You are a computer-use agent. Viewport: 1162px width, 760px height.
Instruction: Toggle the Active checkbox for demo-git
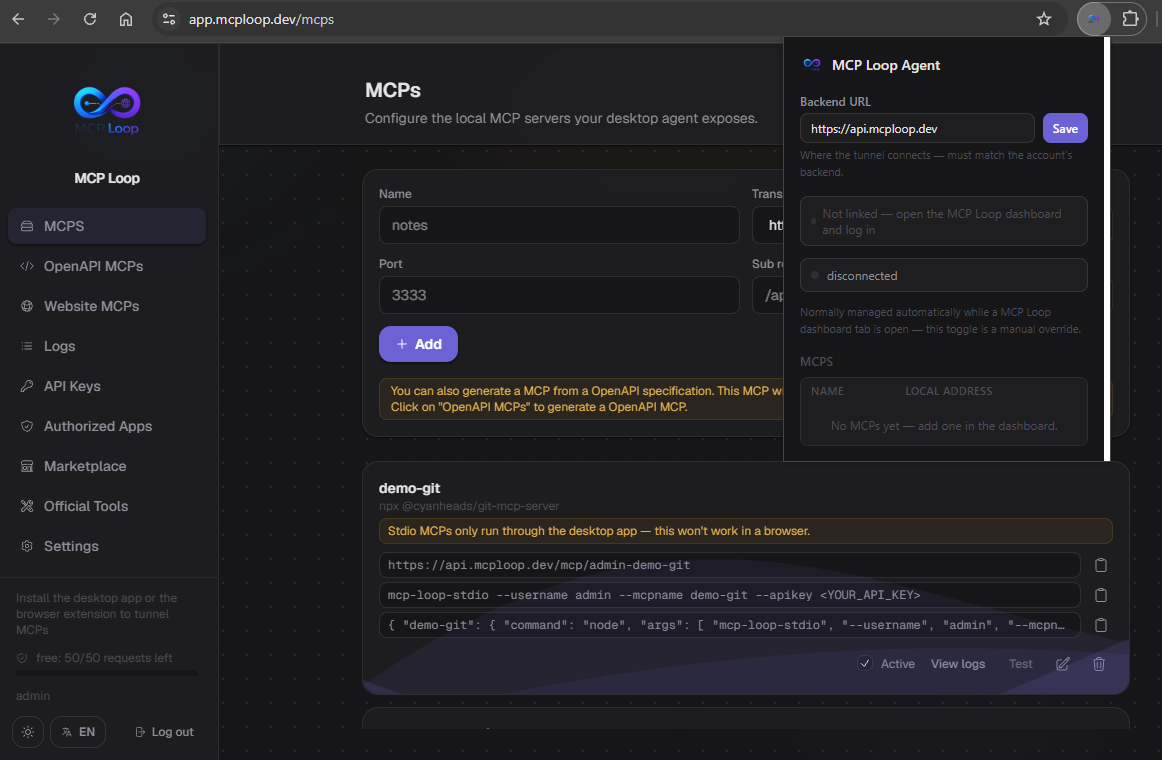pyautogui.click(x=865, y=663)
